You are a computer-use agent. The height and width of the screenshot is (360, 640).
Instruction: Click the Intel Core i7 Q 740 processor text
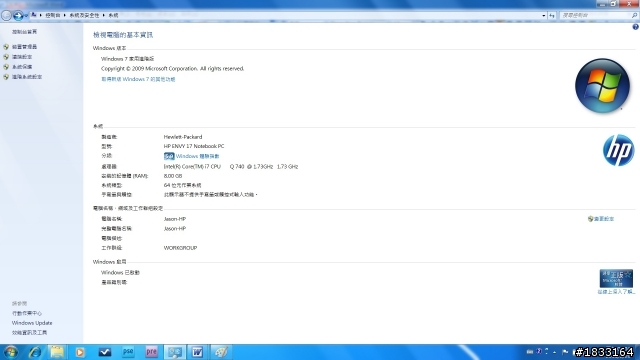click(231, 167)
